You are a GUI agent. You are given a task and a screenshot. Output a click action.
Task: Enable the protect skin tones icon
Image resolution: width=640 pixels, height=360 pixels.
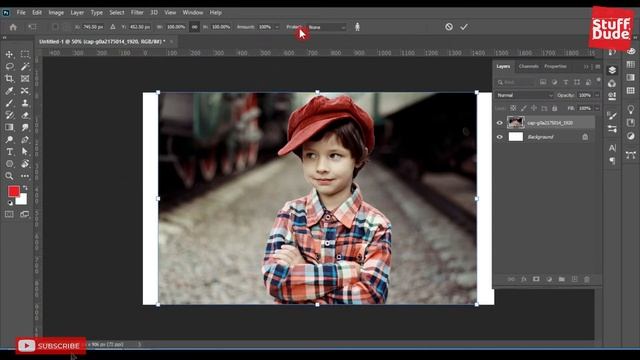[x=357, y=27]
